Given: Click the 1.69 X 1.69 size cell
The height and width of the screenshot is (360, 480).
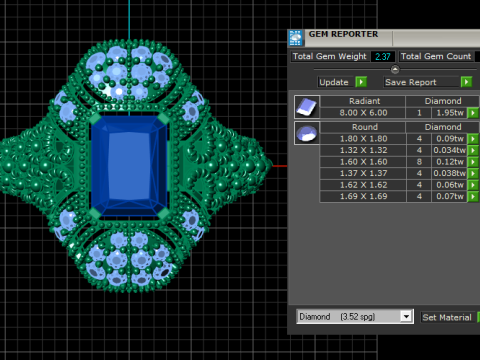Looking at the screenshot, I should (363, 197).
